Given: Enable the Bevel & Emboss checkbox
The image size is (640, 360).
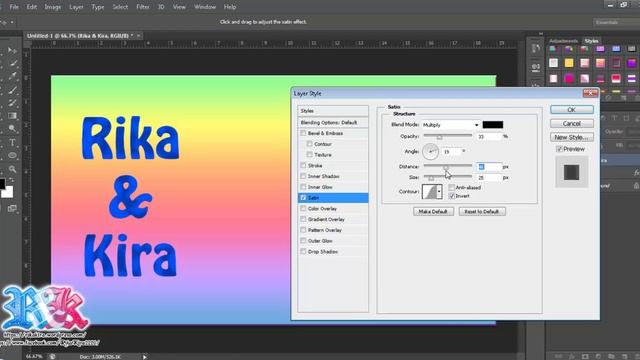Looking at the screenshot, I should 303,133.
